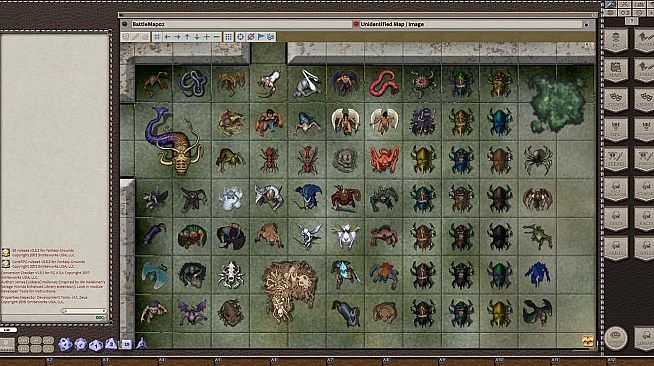Nudge grid up with the up arrow
Screen dimensions: 654x366
[x=187, y=37]
